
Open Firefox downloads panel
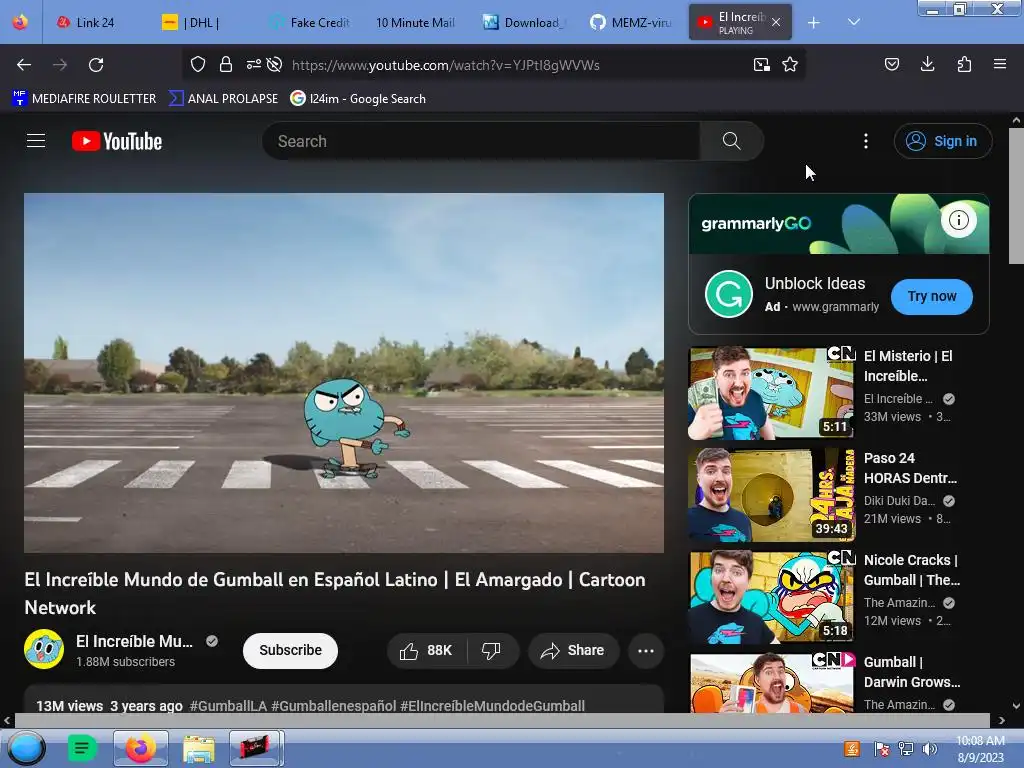927,64
